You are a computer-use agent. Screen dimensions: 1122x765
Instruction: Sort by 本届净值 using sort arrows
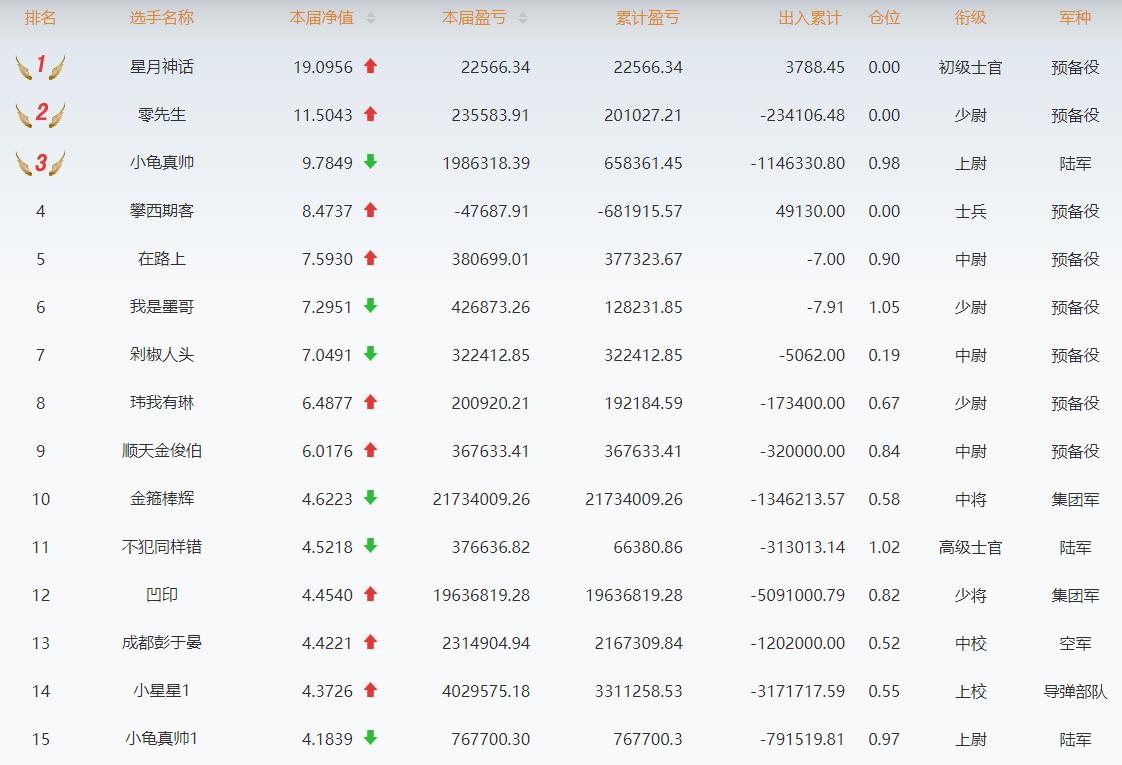coord(371,18)
